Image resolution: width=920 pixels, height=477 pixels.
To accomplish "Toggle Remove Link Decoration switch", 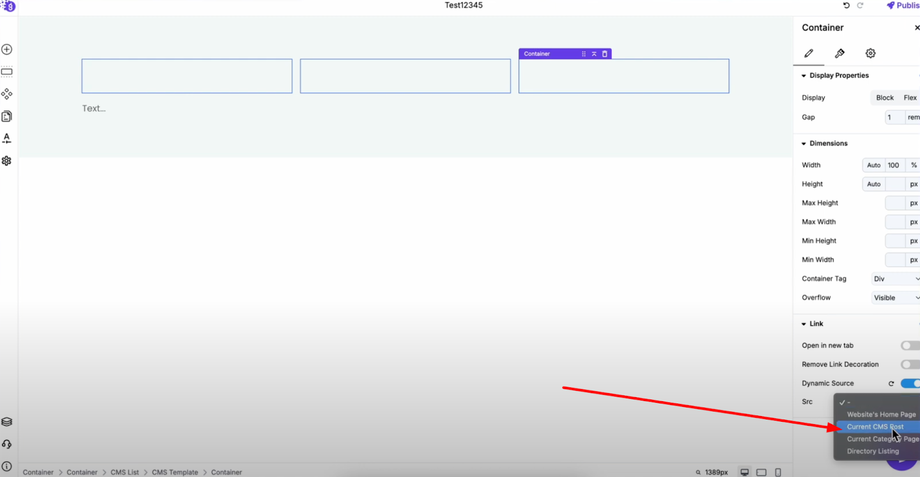I will [910, 364].
